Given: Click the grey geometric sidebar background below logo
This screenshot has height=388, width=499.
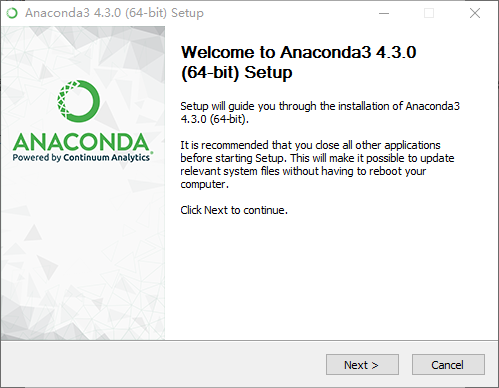Looking at the screenshot, I should coord(83,260).
